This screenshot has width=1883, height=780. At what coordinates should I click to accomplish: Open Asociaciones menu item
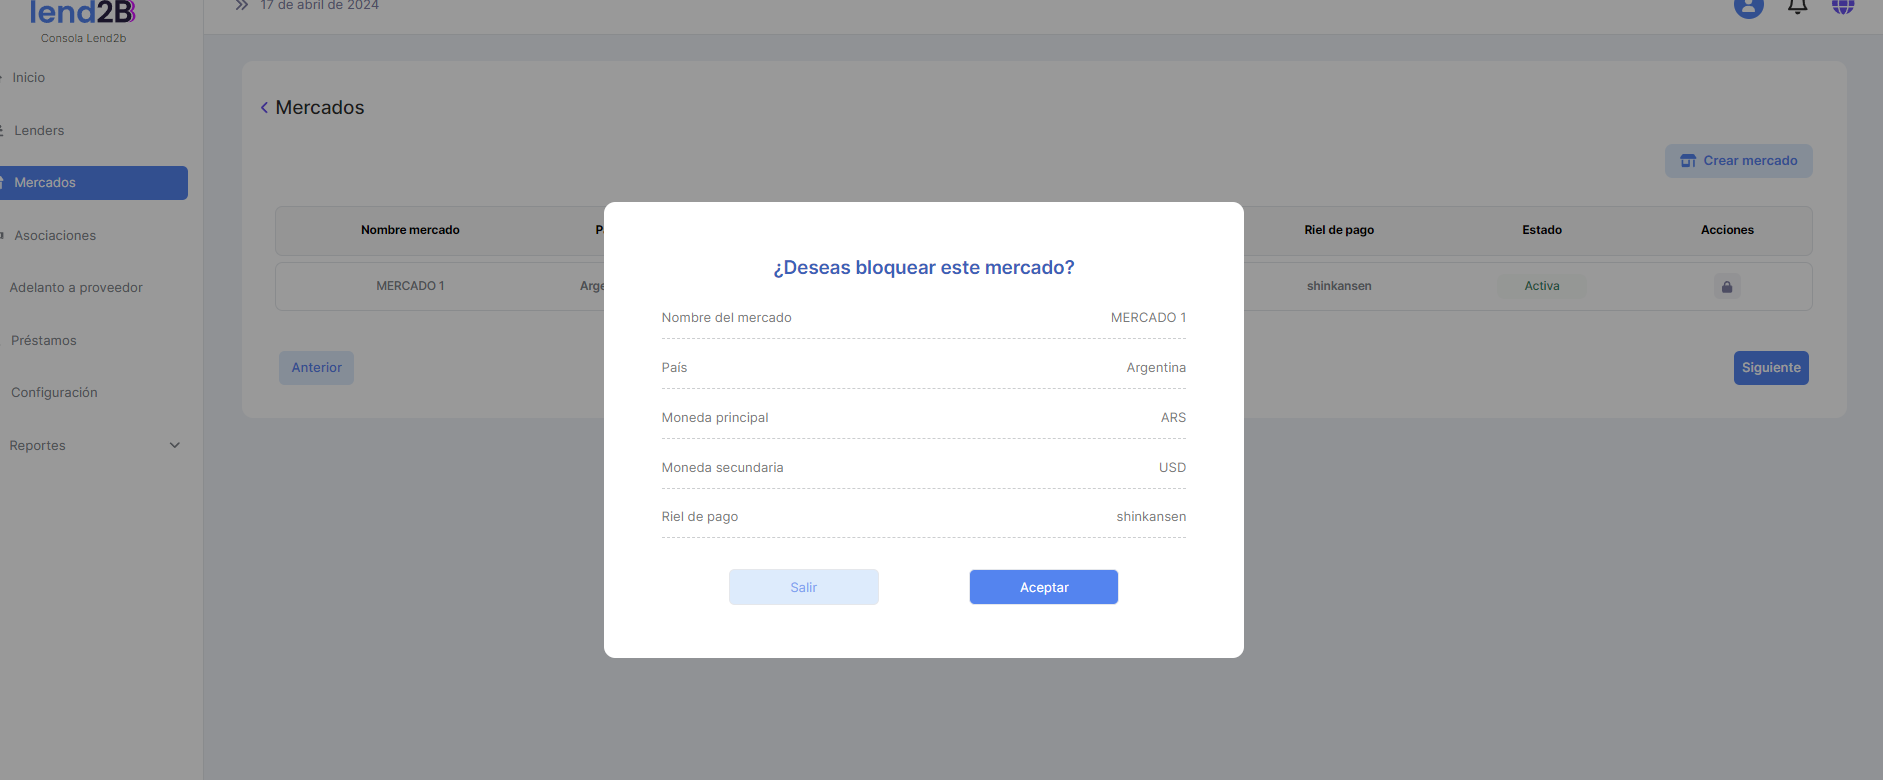55,236
